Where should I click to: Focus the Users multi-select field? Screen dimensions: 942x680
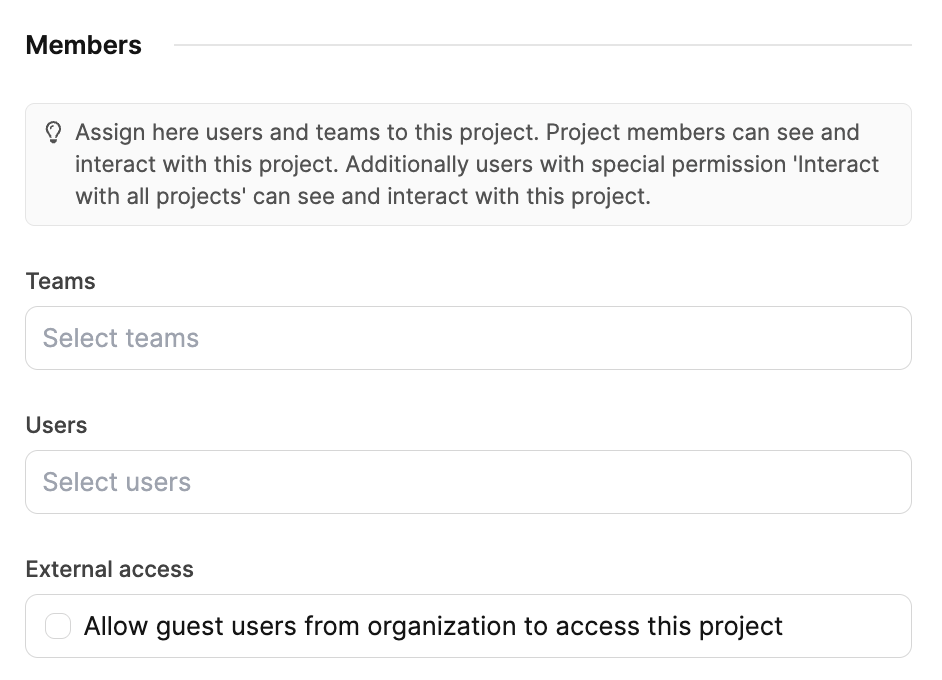coord(600,482)
